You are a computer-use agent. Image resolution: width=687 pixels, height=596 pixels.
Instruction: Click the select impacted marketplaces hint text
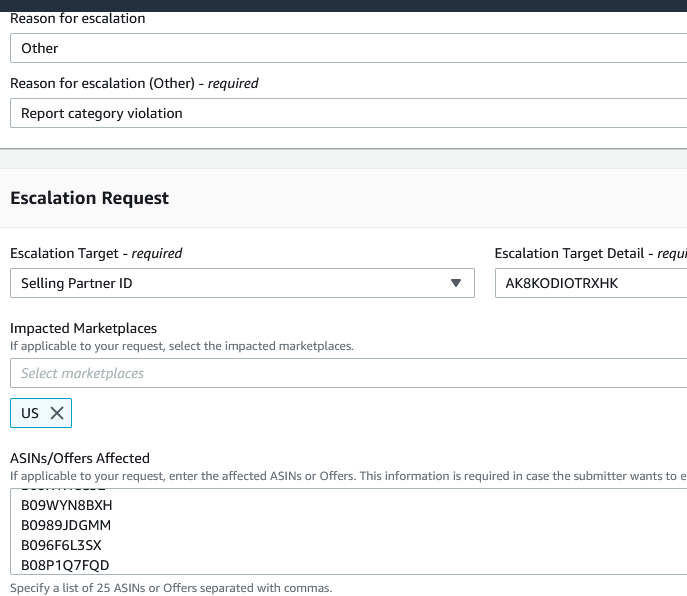pyautogui.click(x=182, y=346)
